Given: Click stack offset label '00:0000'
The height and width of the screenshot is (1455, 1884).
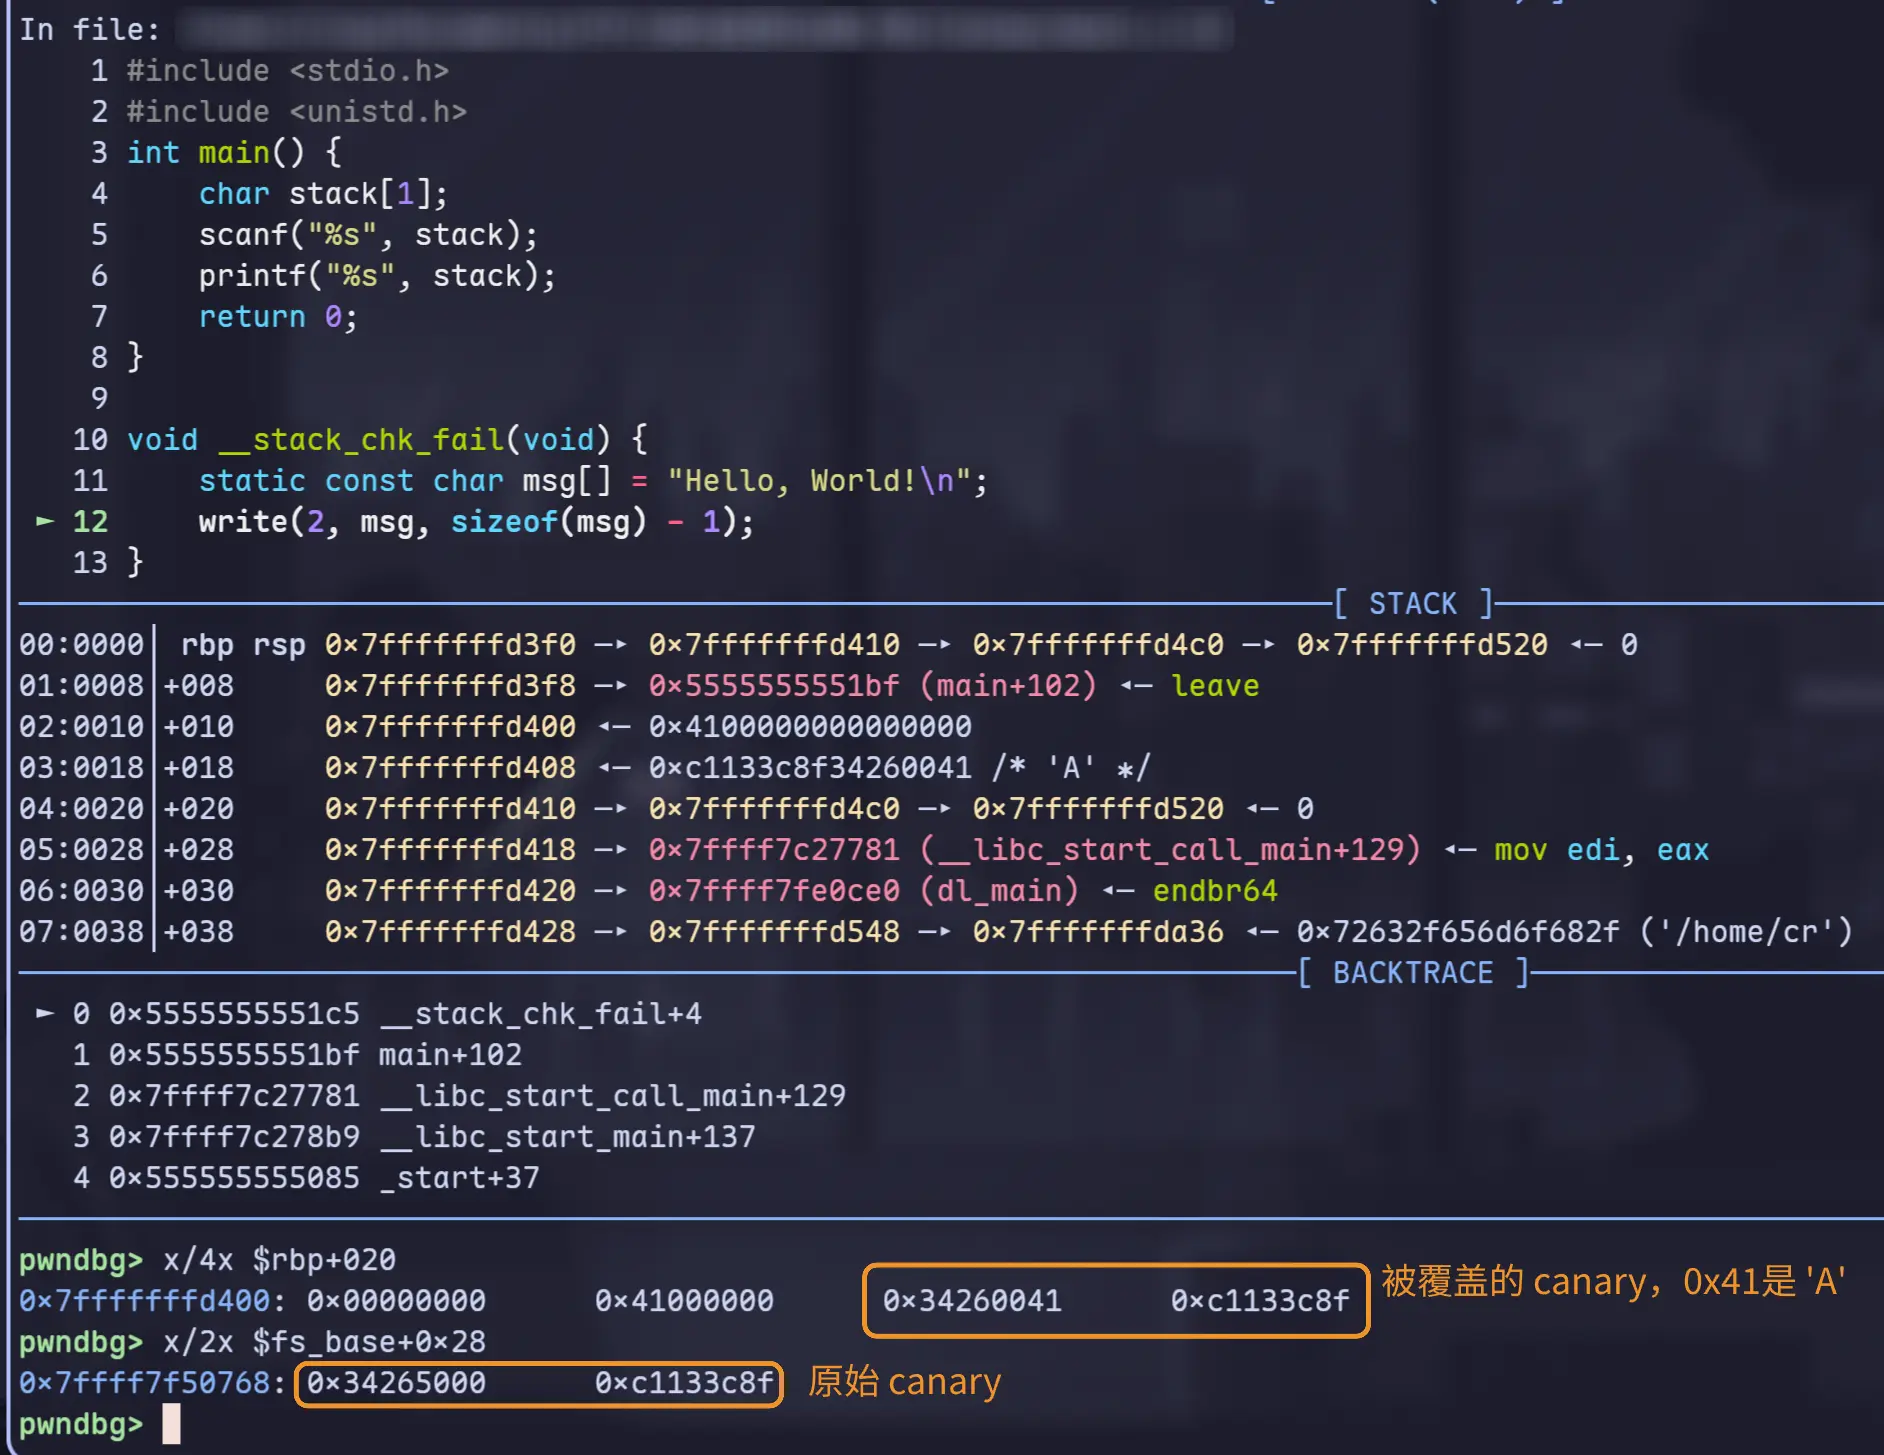Looking at the screenshot, I should pyautogui.click(x=81, y=645).
